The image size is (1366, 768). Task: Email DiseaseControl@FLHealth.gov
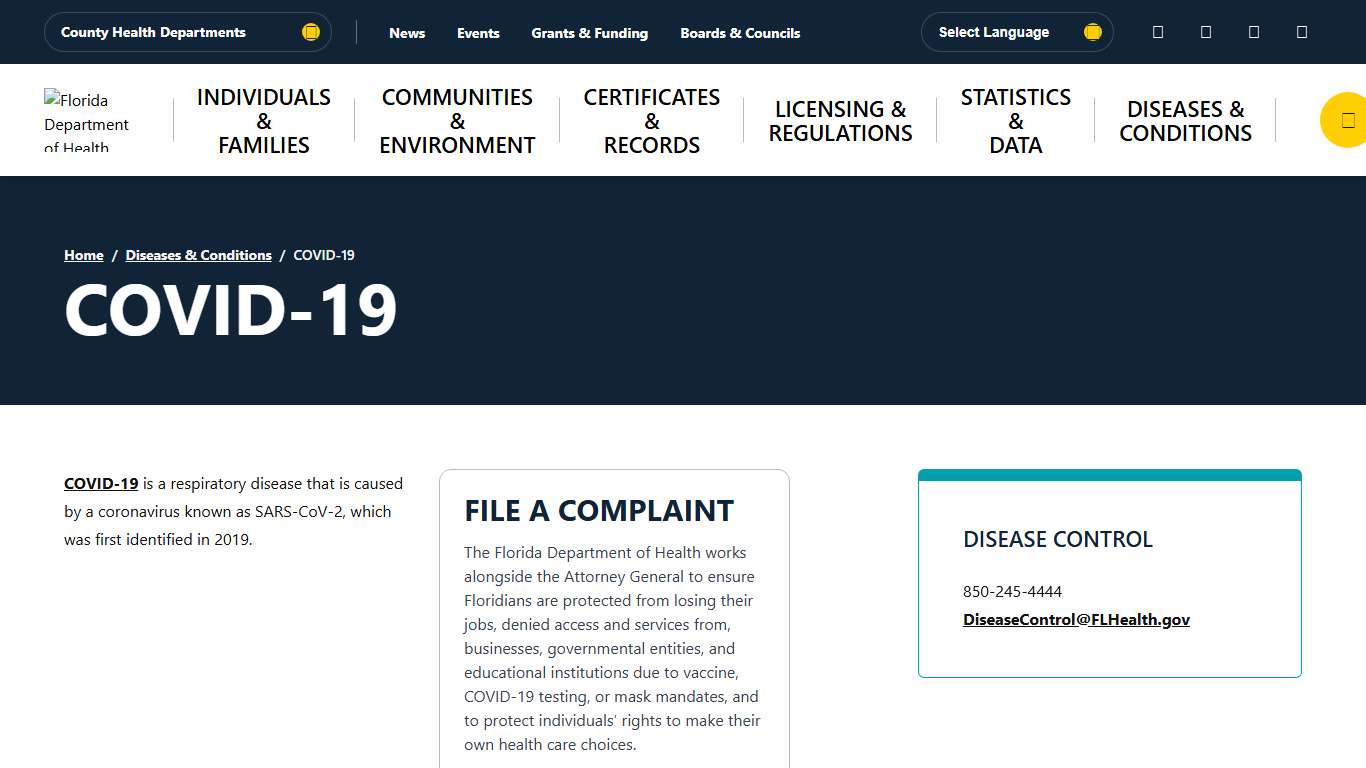point(1076,619)
